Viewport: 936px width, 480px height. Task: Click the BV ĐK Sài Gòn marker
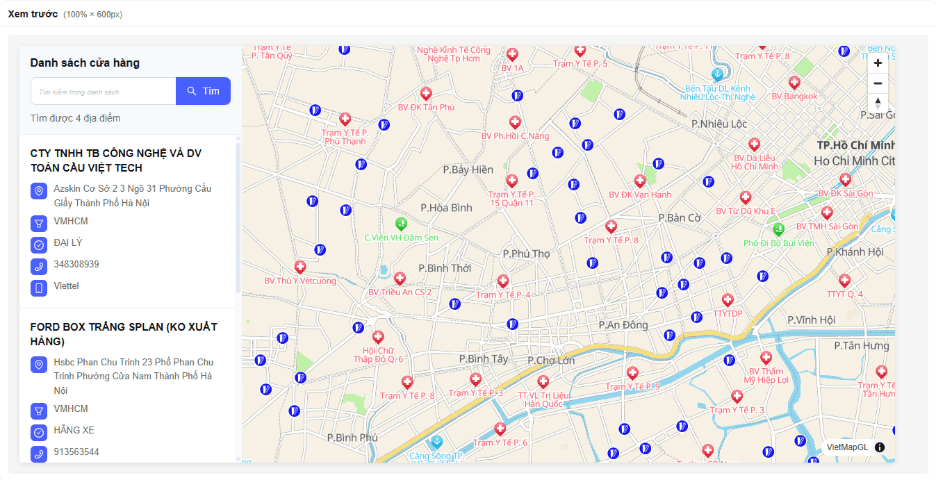(x=845, y=180)
